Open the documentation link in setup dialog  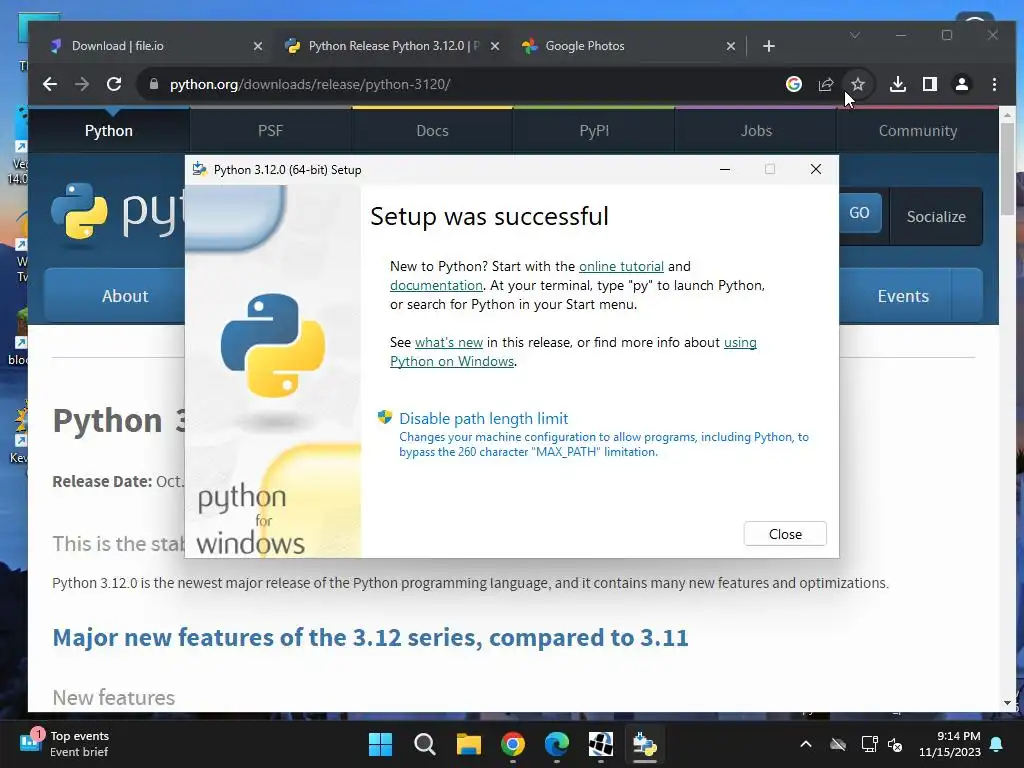(x=436, y=285)
